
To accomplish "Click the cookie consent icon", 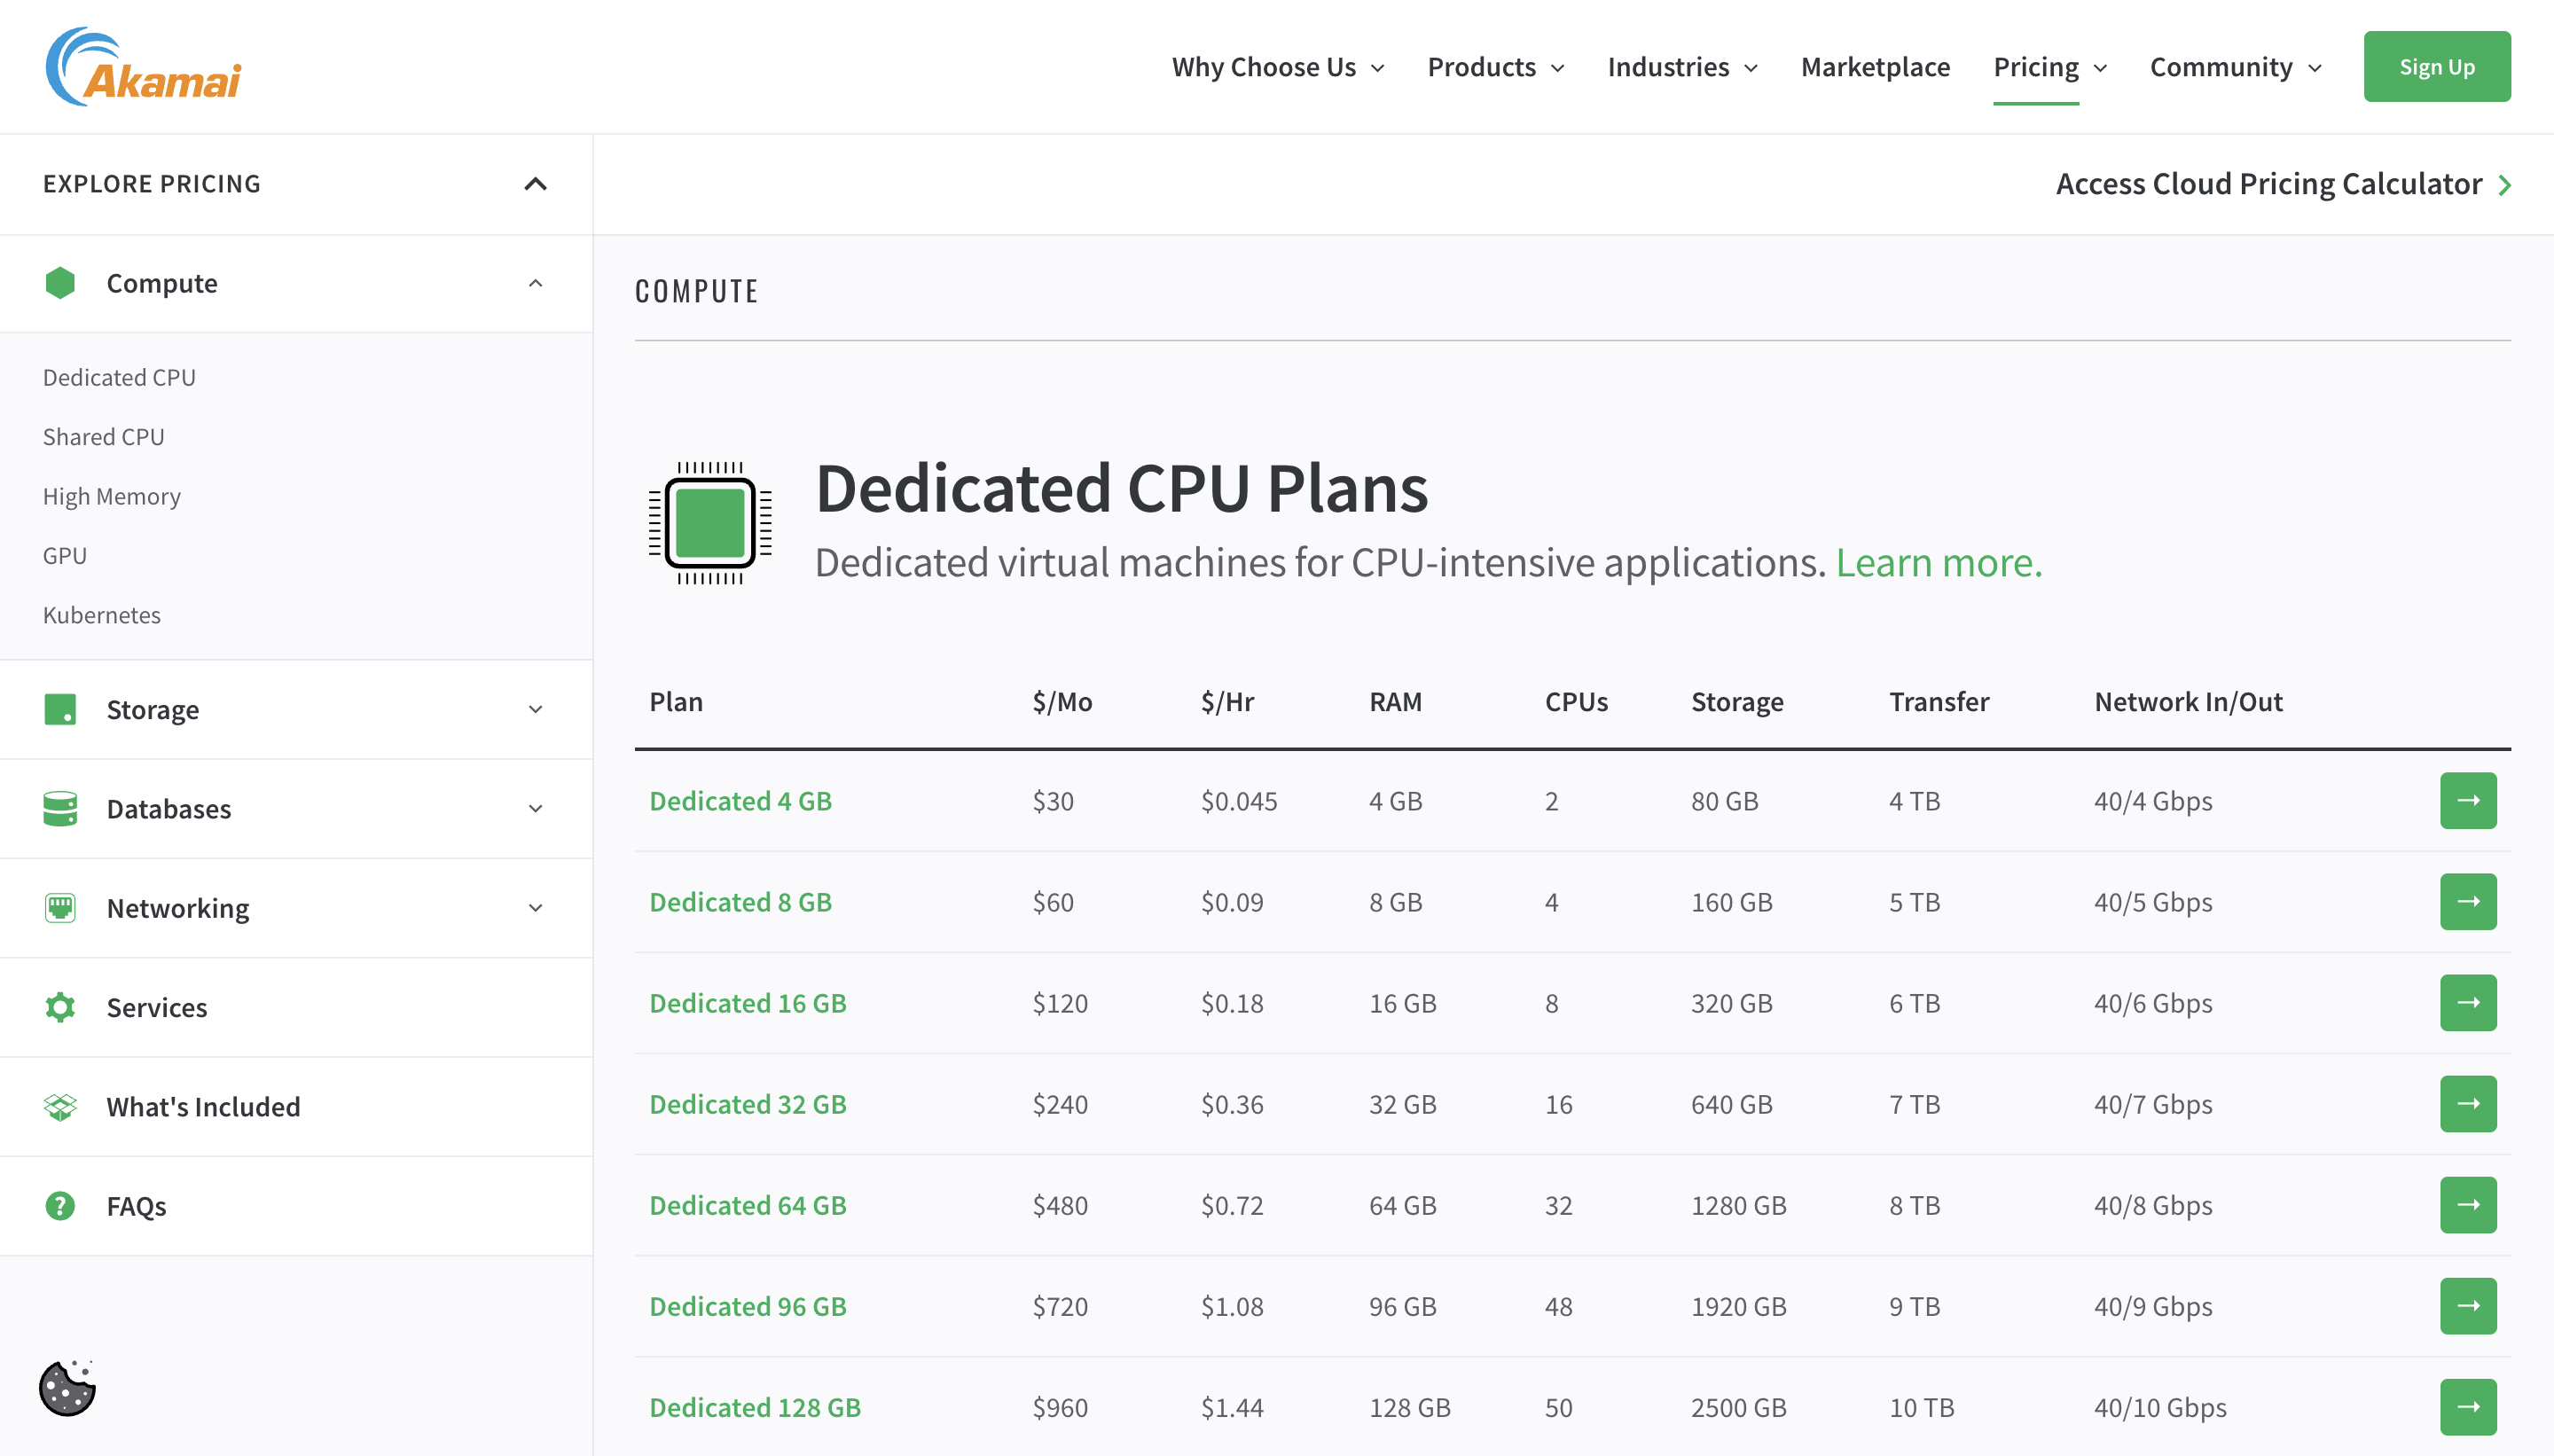I will point(67,1389).
